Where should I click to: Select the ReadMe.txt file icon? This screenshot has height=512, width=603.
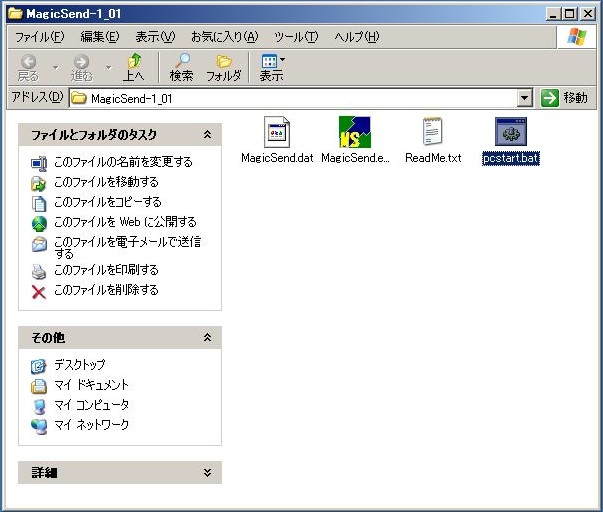point(433,132)
